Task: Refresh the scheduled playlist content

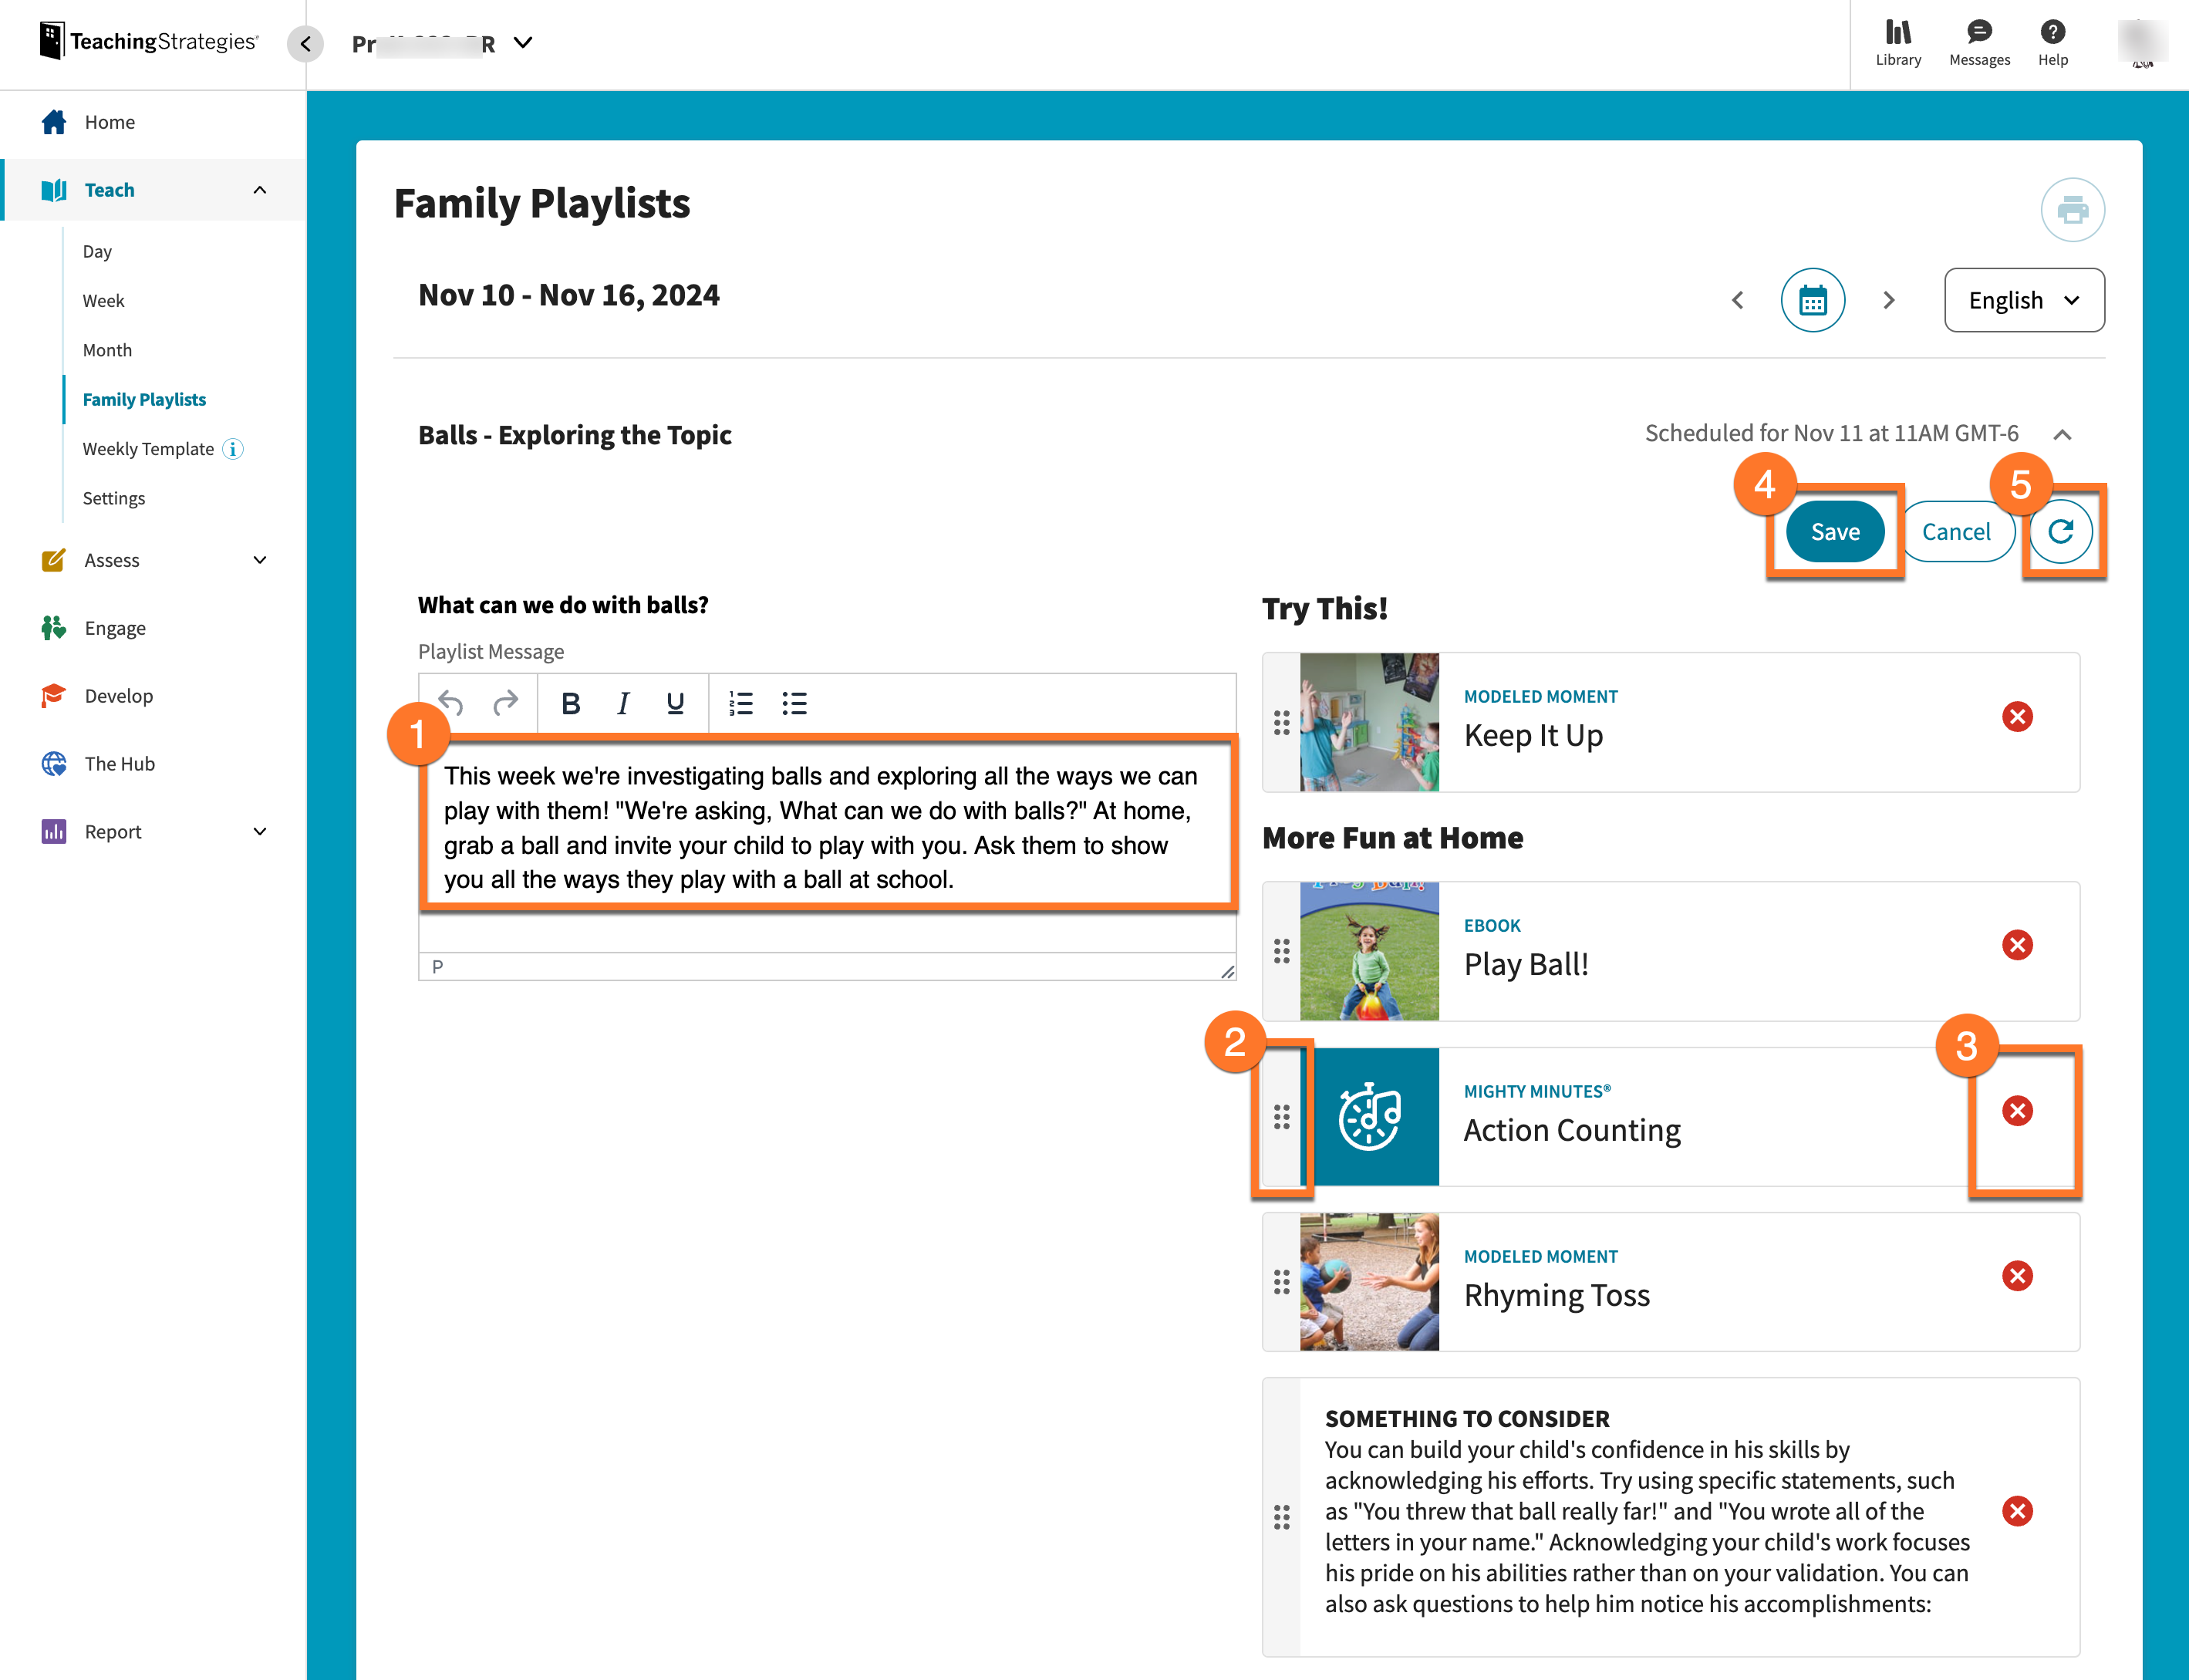Action: [2062, 531]
